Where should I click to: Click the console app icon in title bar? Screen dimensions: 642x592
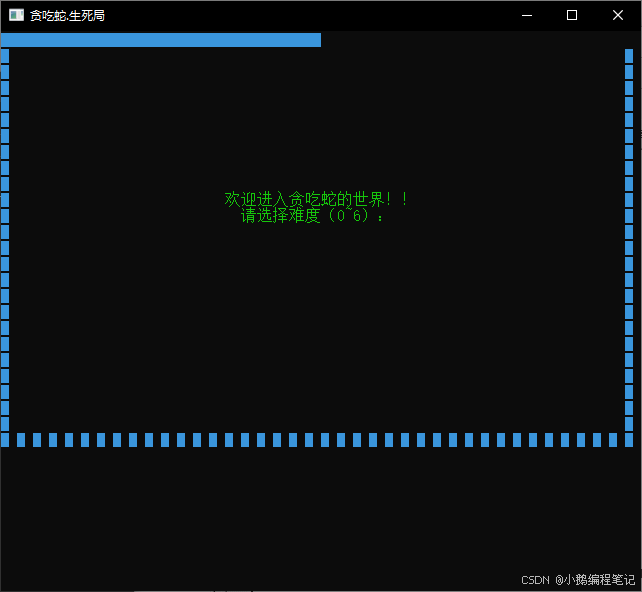click(16, 16)
